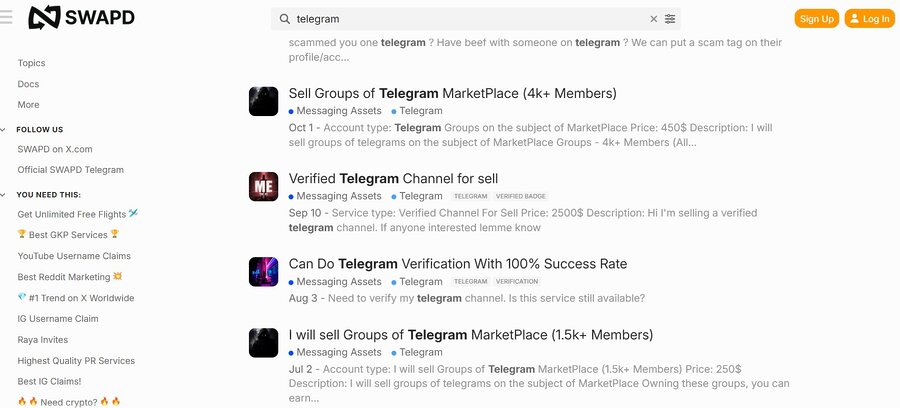Image resolution: width=900 pixels, height=408 pixels.
Task: Open avatar of 4k+ Members seller
Action: (263, 102)
